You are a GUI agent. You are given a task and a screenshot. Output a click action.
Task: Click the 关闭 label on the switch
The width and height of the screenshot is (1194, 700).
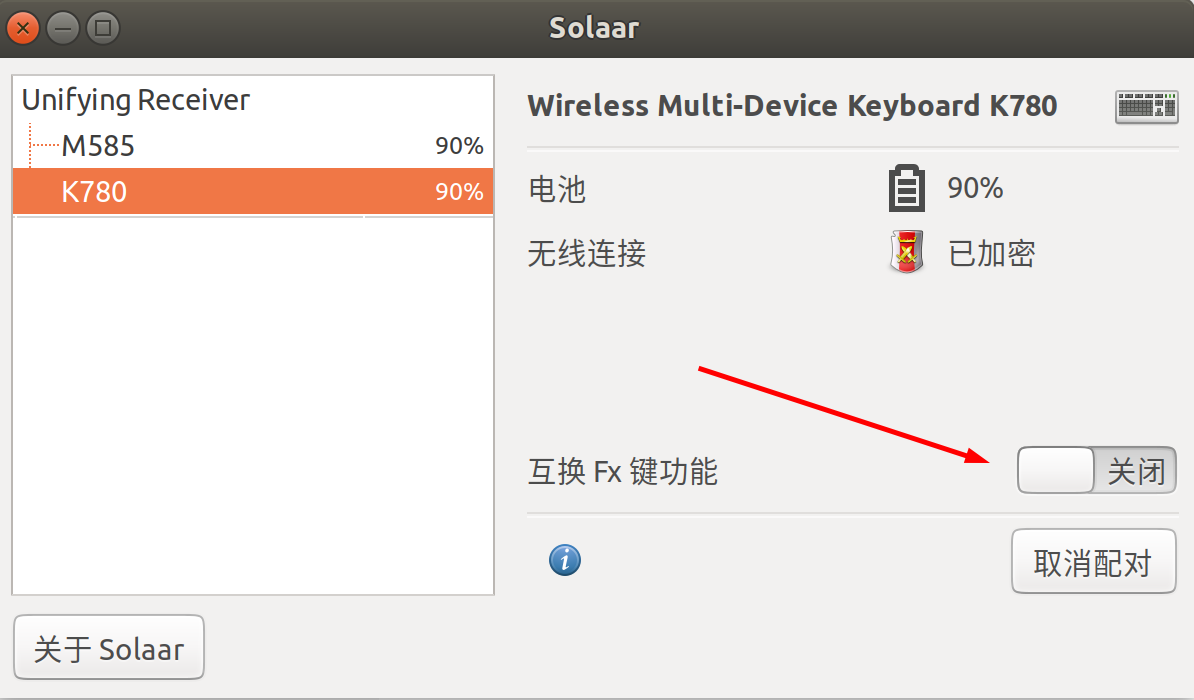(x=1136, y=471)
